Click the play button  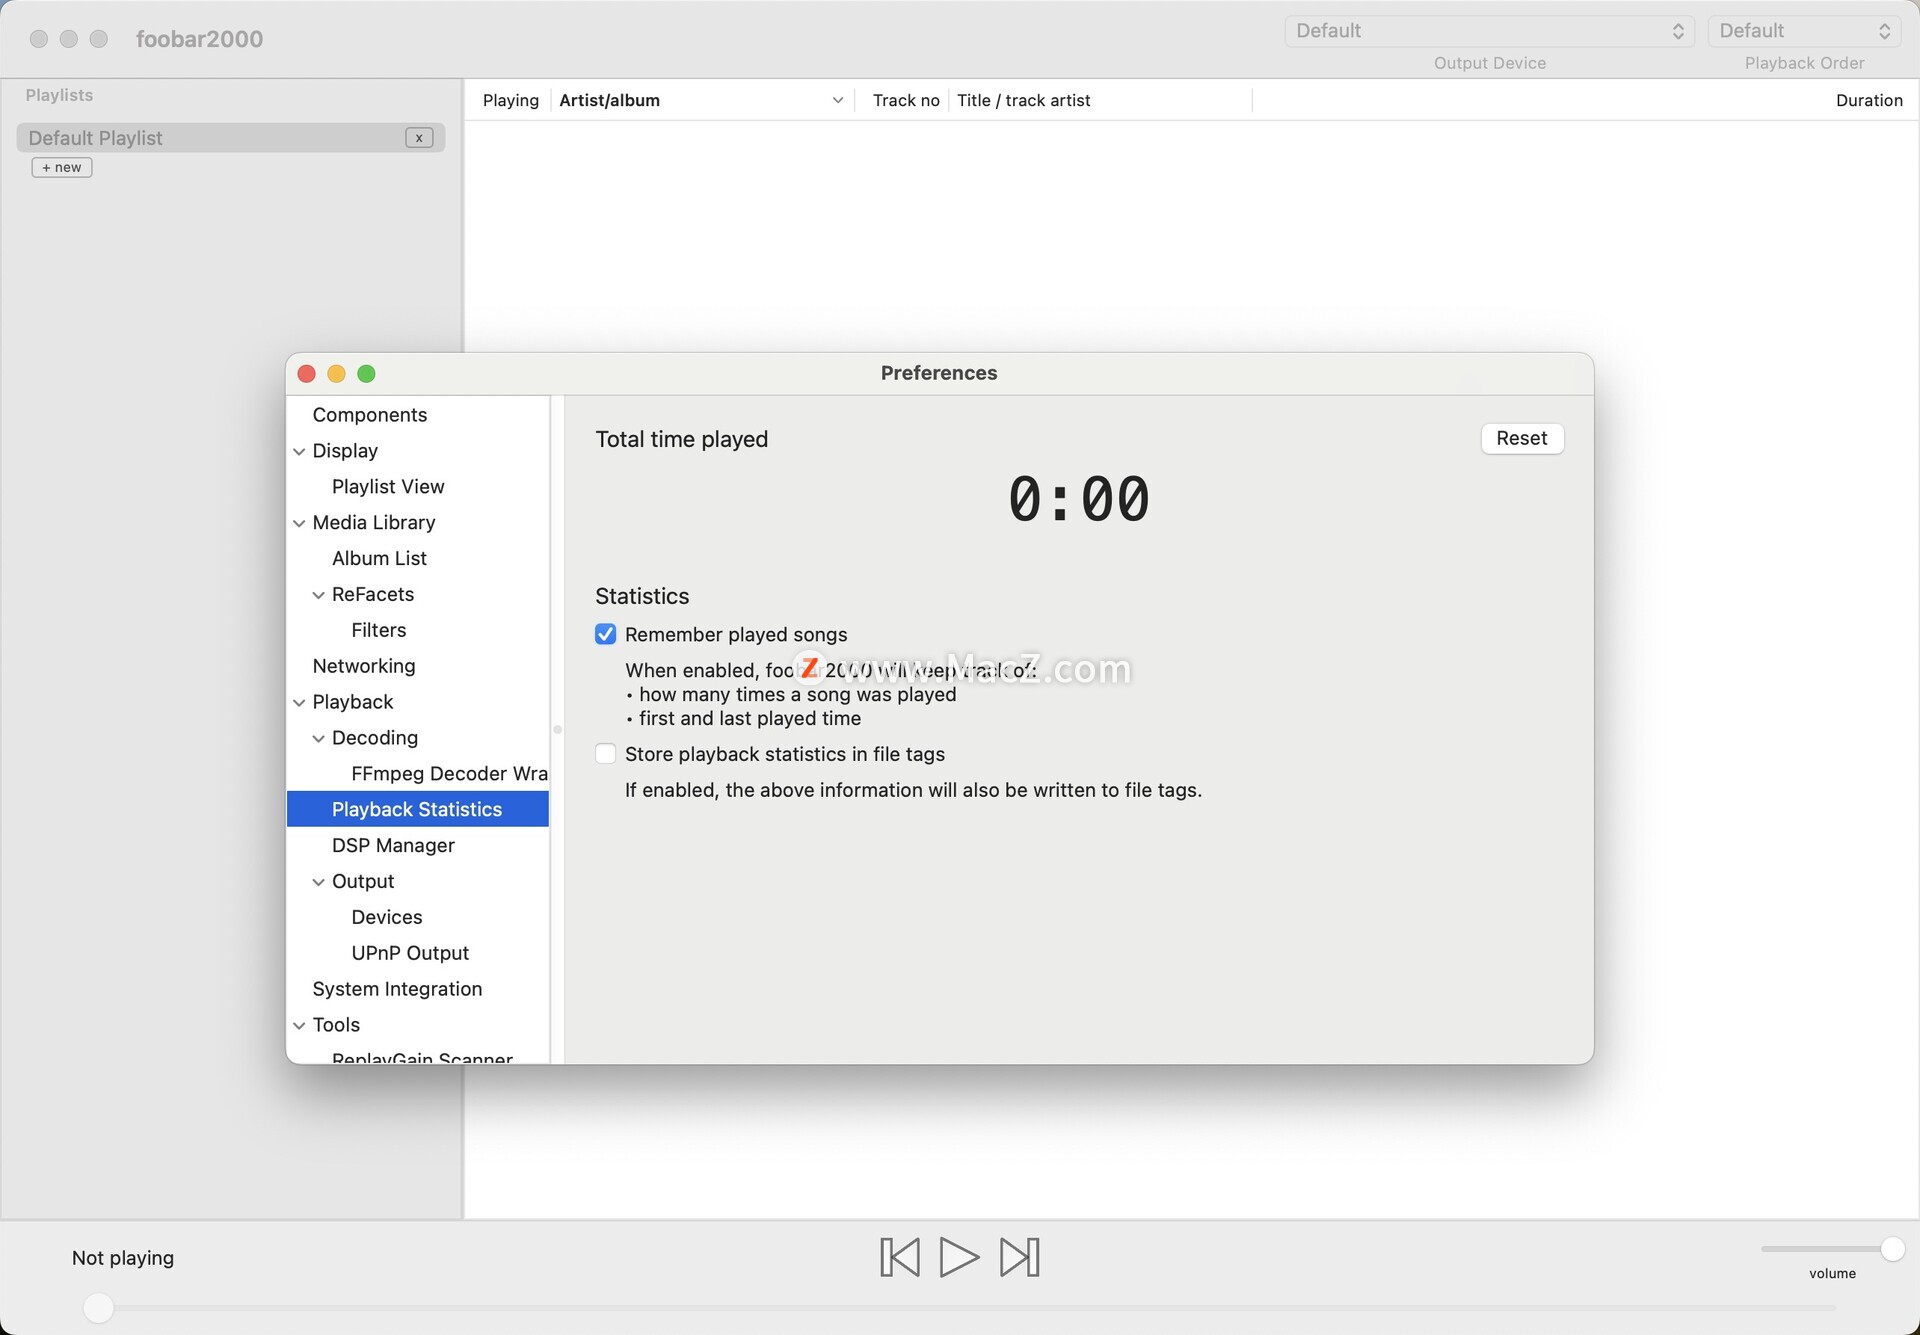(959, 1257)
